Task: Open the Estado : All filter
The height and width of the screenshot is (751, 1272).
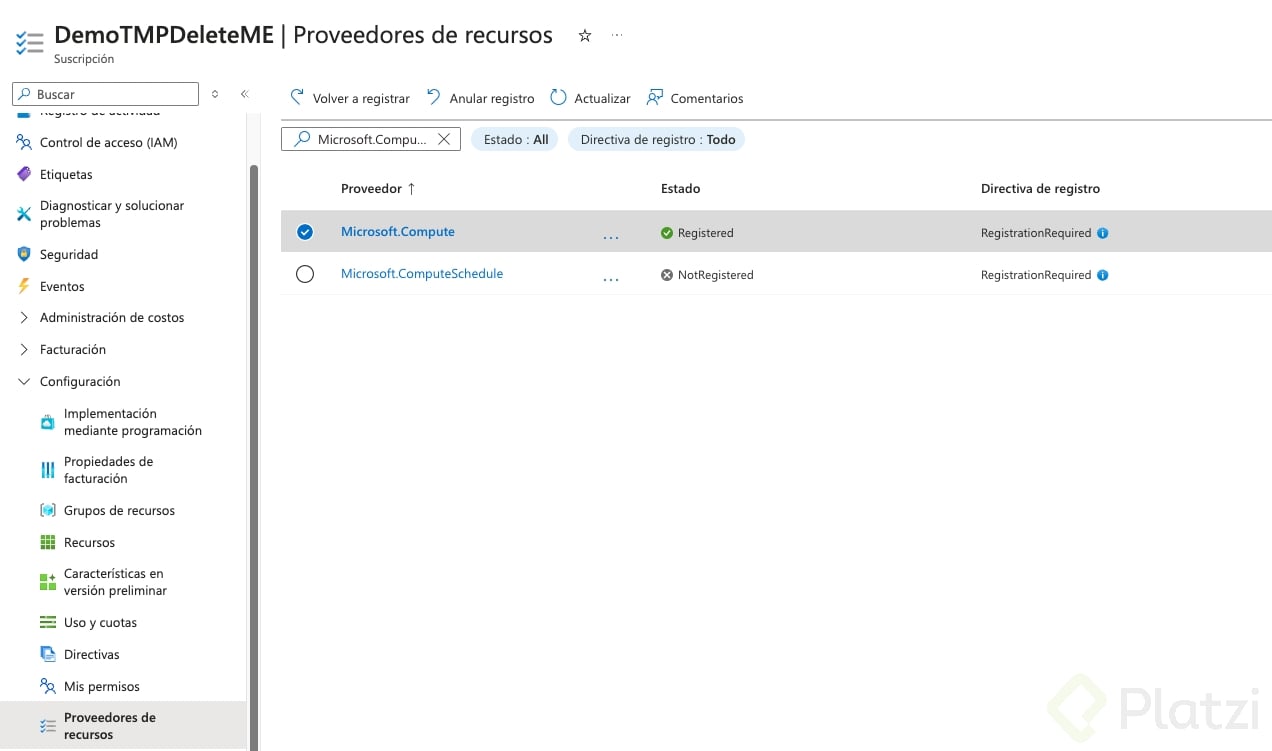Action: click(515, 140)
